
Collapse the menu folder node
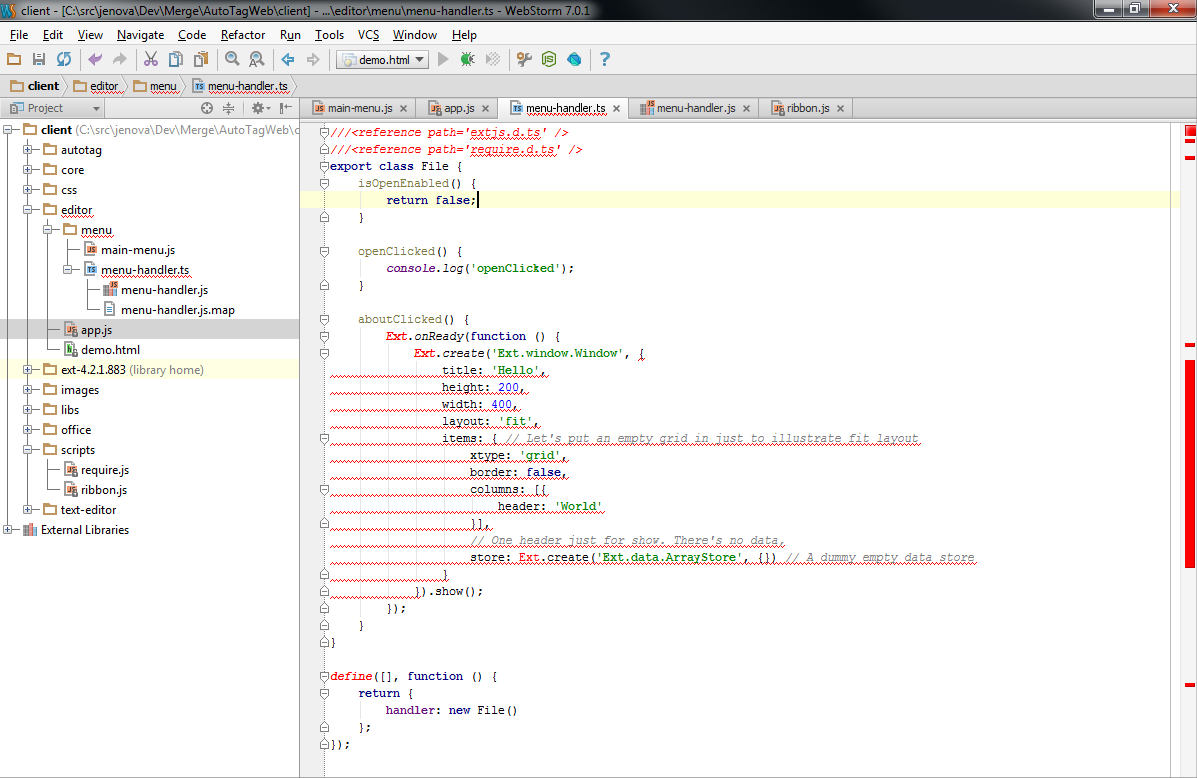click(47, 229)
